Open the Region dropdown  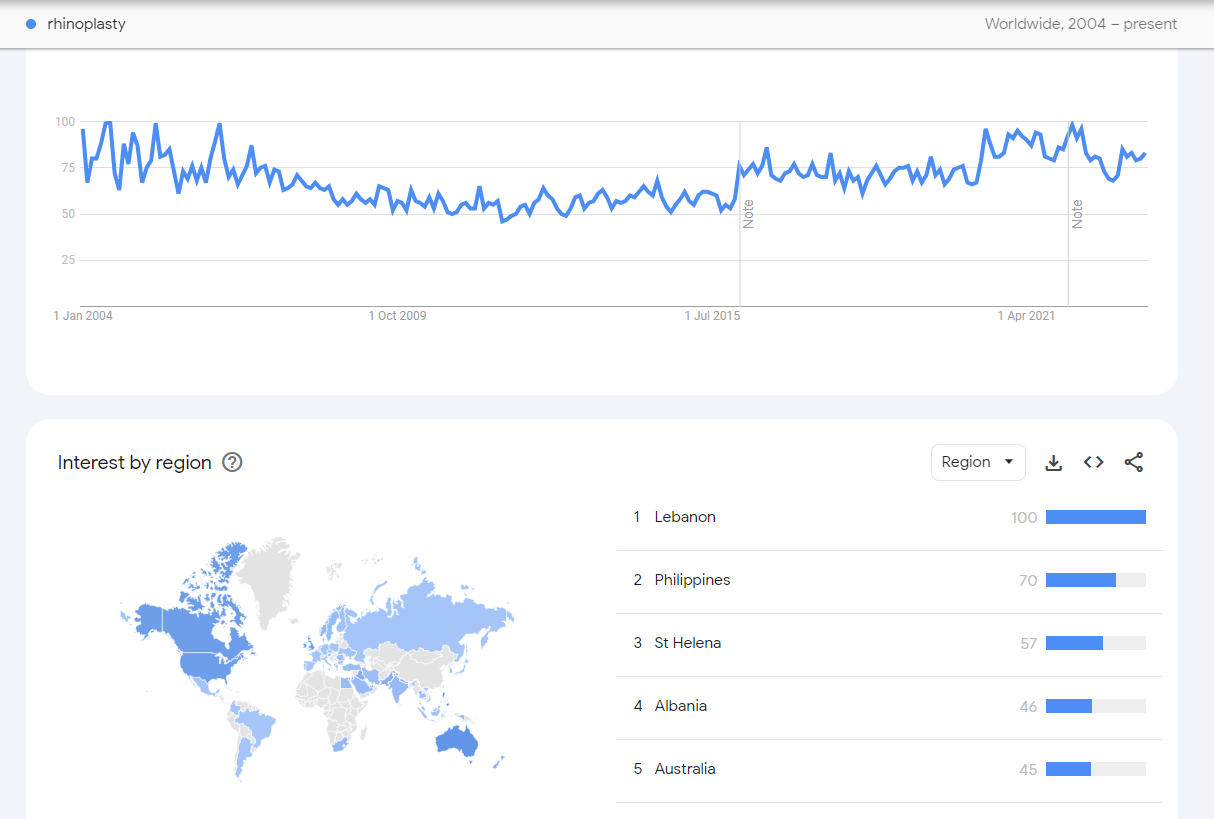[978, 462]
